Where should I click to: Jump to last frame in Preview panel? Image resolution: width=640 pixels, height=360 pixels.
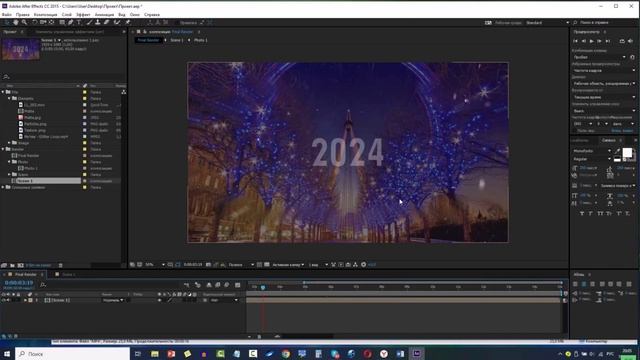coord(608,41)
